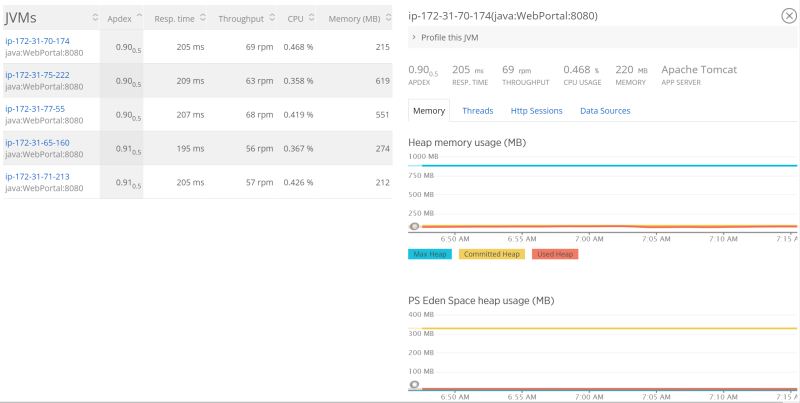This screenshot has width=800, height=403.
Task: Toggle Committed Heap legend series
Action: click(x=491, y=254)
